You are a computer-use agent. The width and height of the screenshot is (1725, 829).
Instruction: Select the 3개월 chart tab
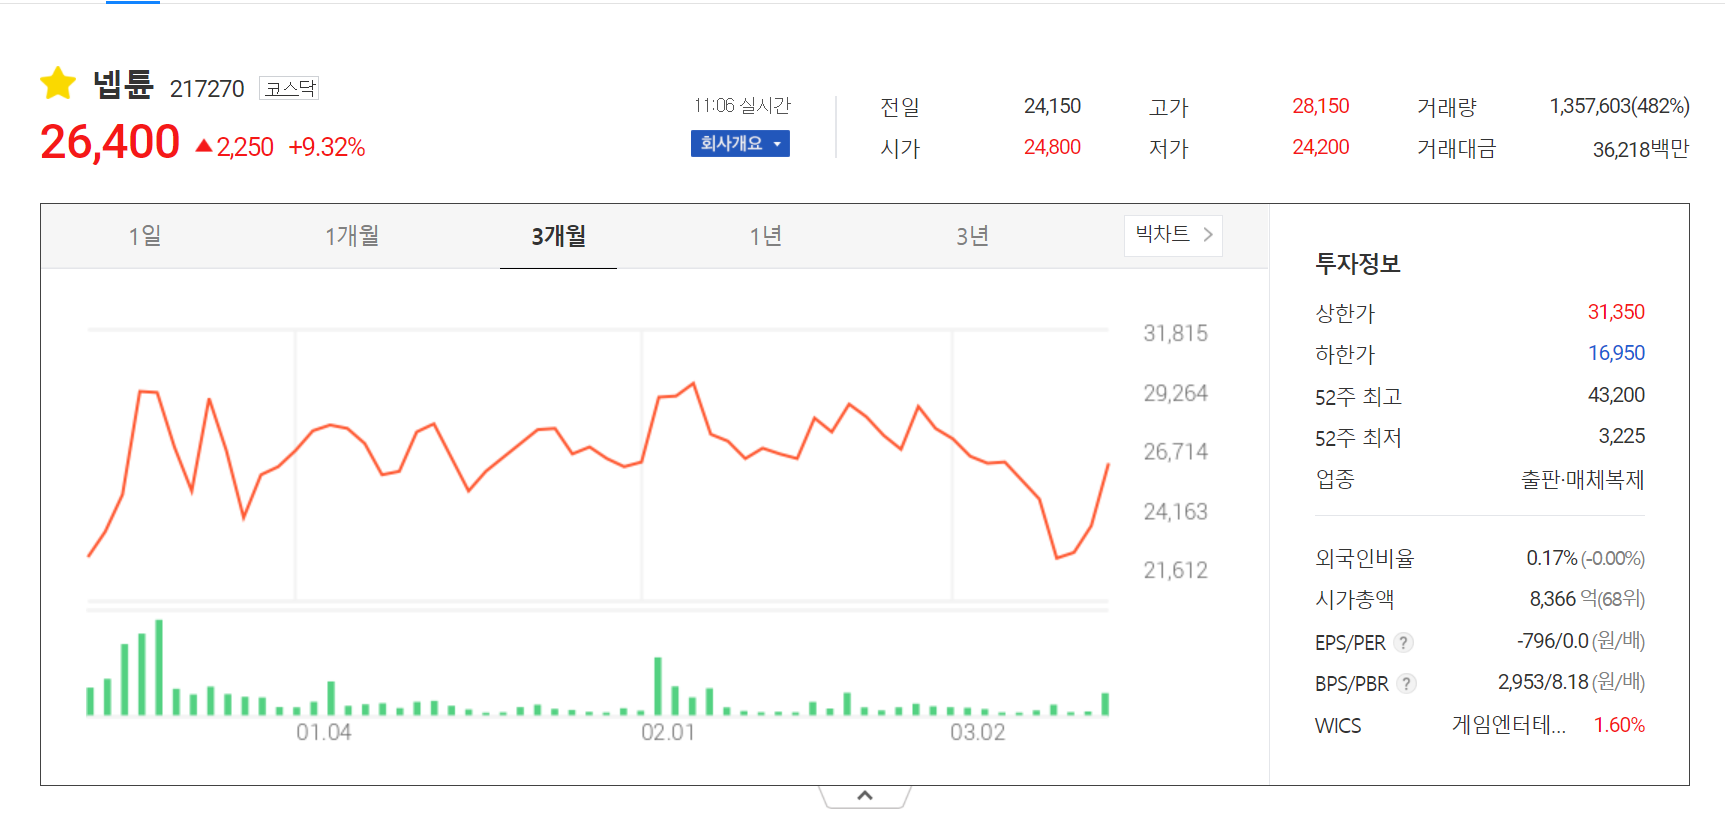[x=558, y=236]
